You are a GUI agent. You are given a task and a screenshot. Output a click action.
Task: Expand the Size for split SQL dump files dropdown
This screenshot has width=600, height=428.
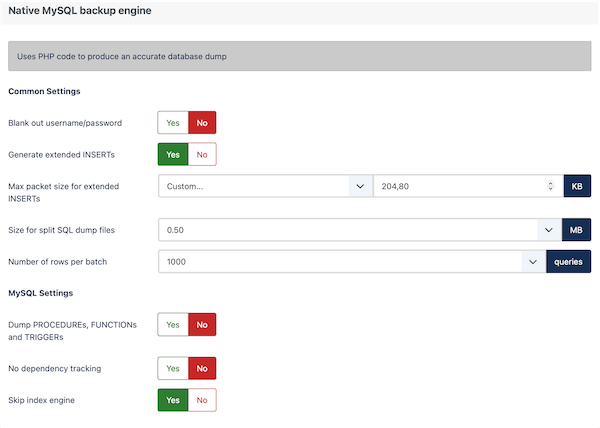coord(549,230)
